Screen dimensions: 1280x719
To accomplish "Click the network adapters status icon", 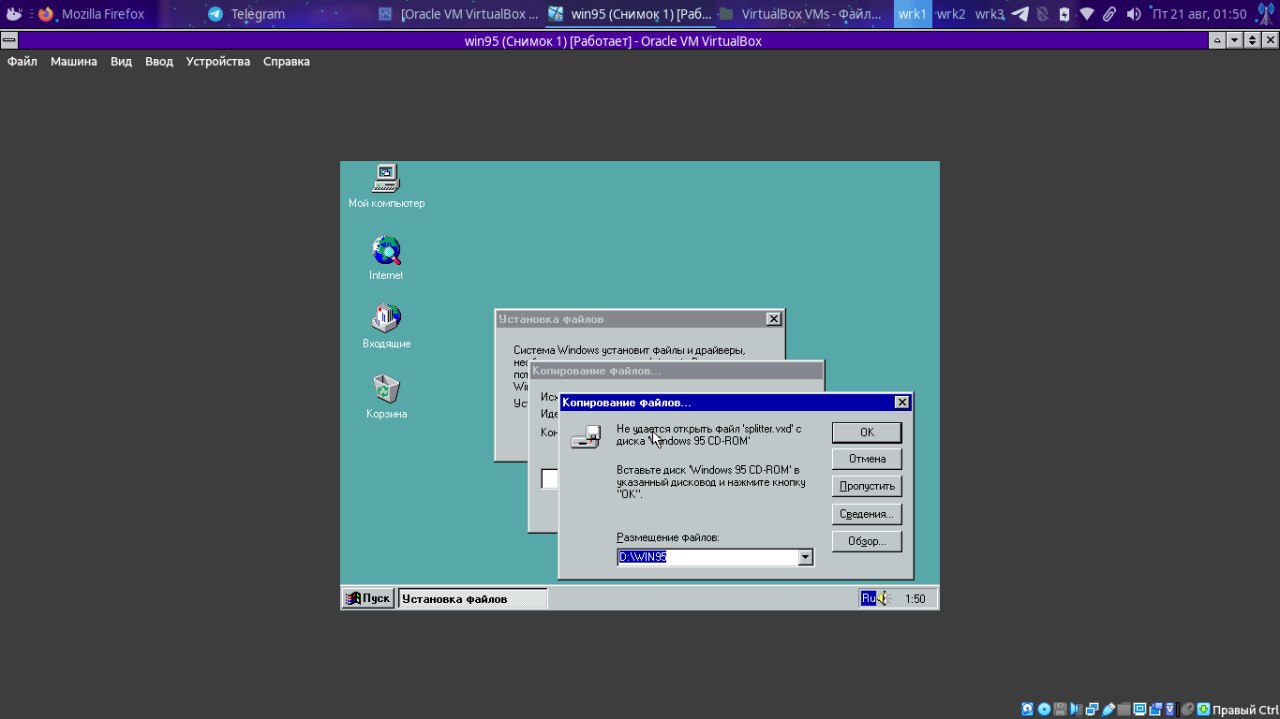I will tap(1092, 709).
